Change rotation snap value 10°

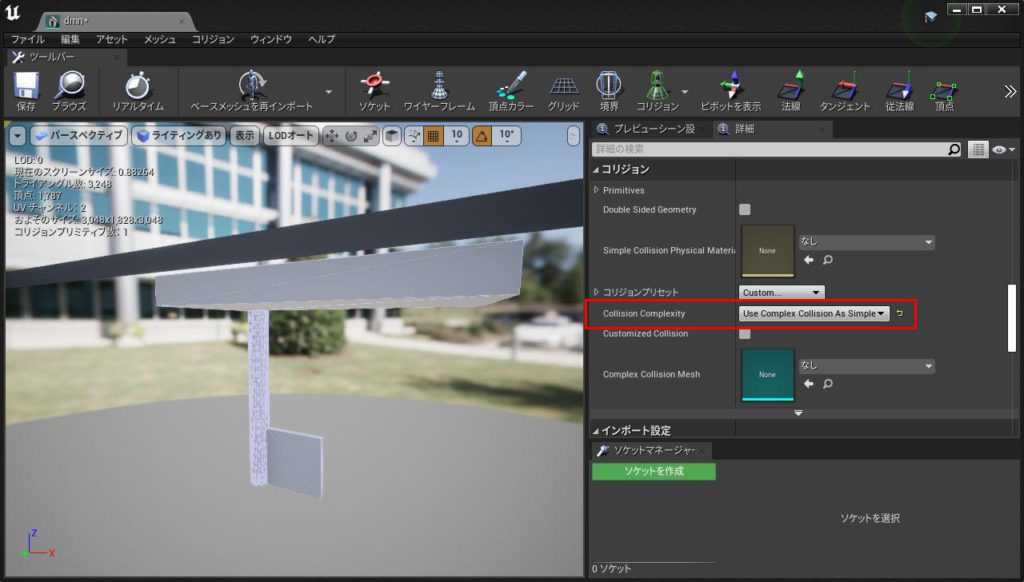click(x=507, y=136)
